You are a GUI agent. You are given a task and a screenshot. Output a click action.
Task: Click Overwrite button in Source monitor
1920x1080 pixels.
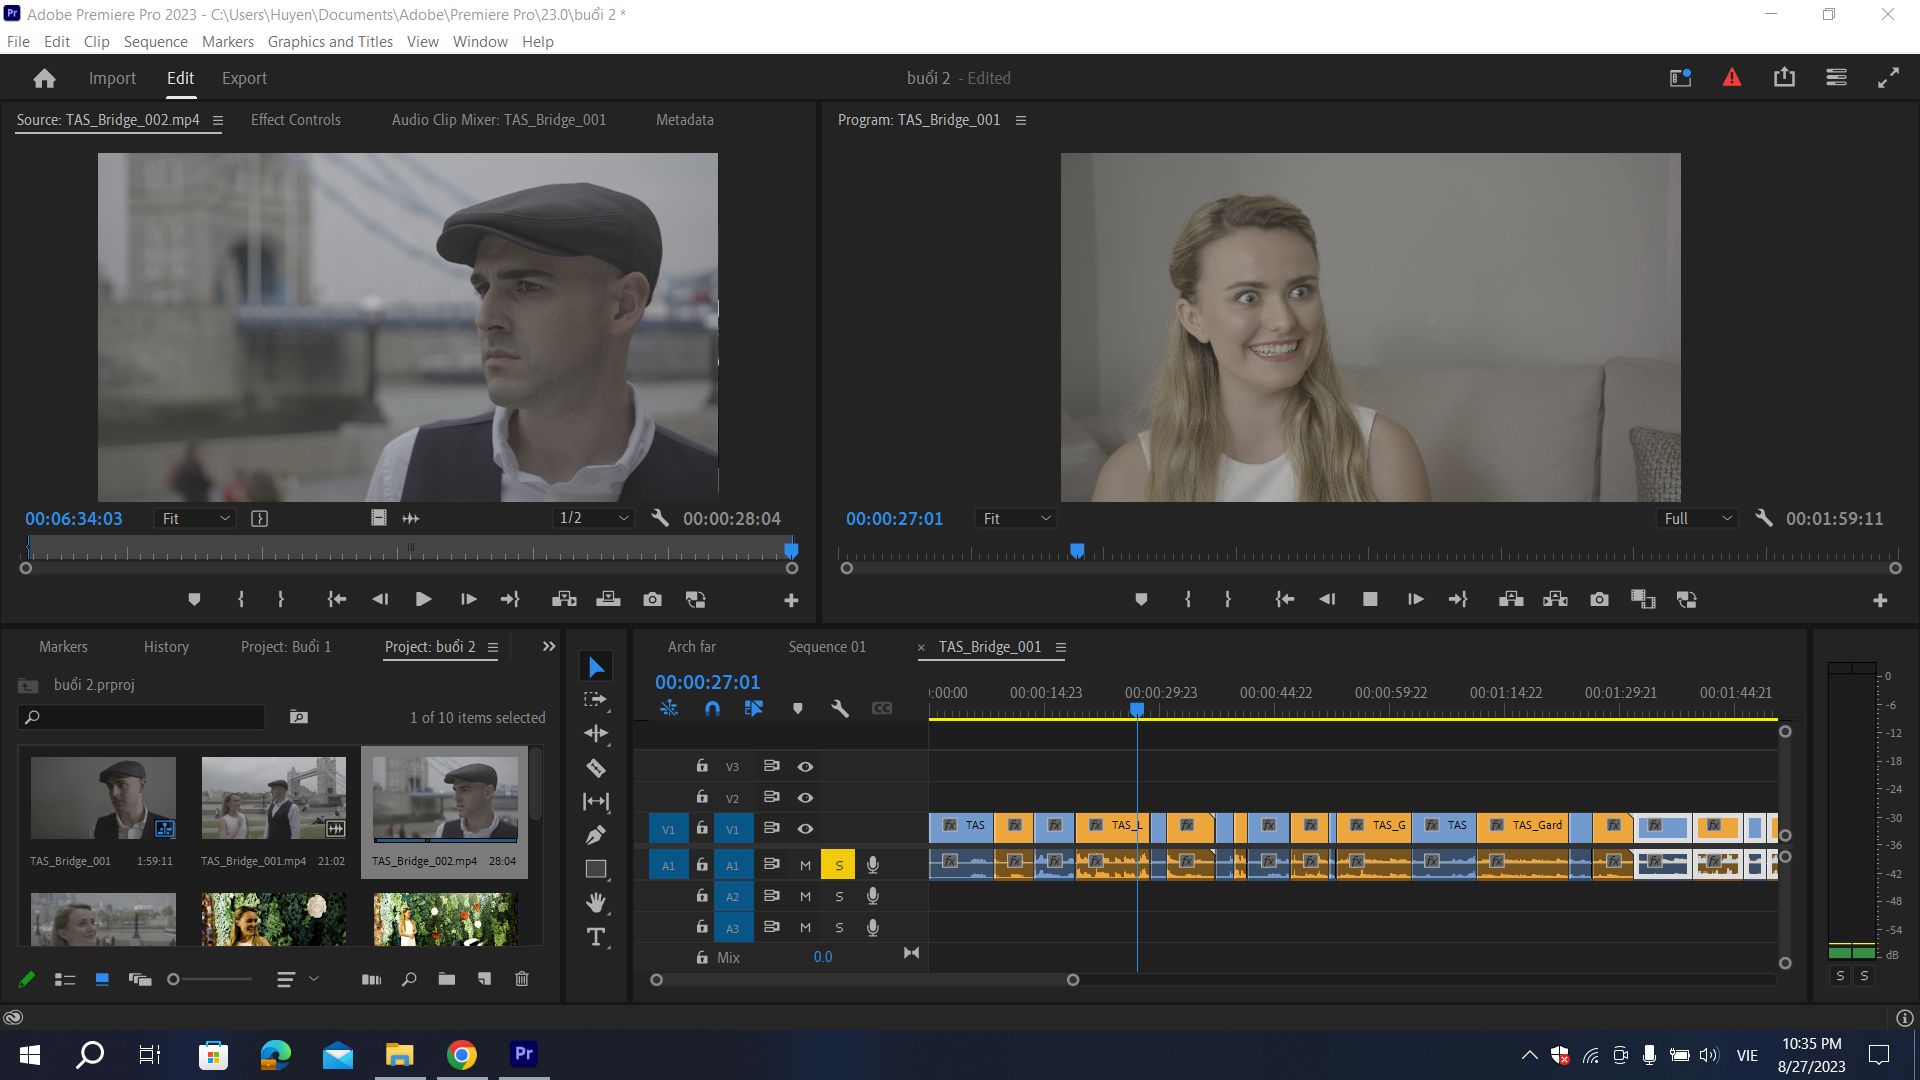tap(608, 599)
